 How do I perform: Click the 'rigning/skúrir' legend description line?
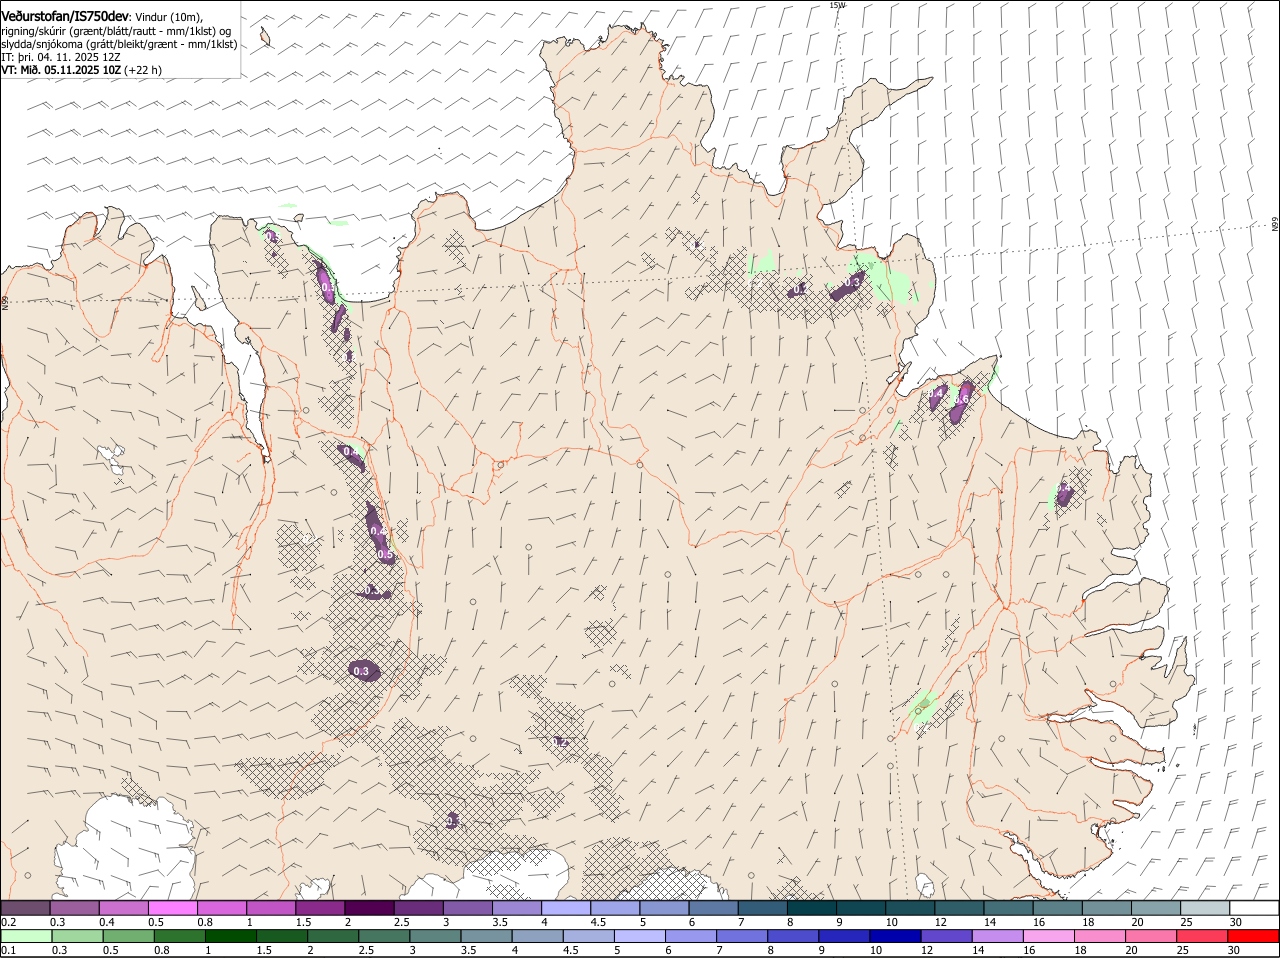116,31
